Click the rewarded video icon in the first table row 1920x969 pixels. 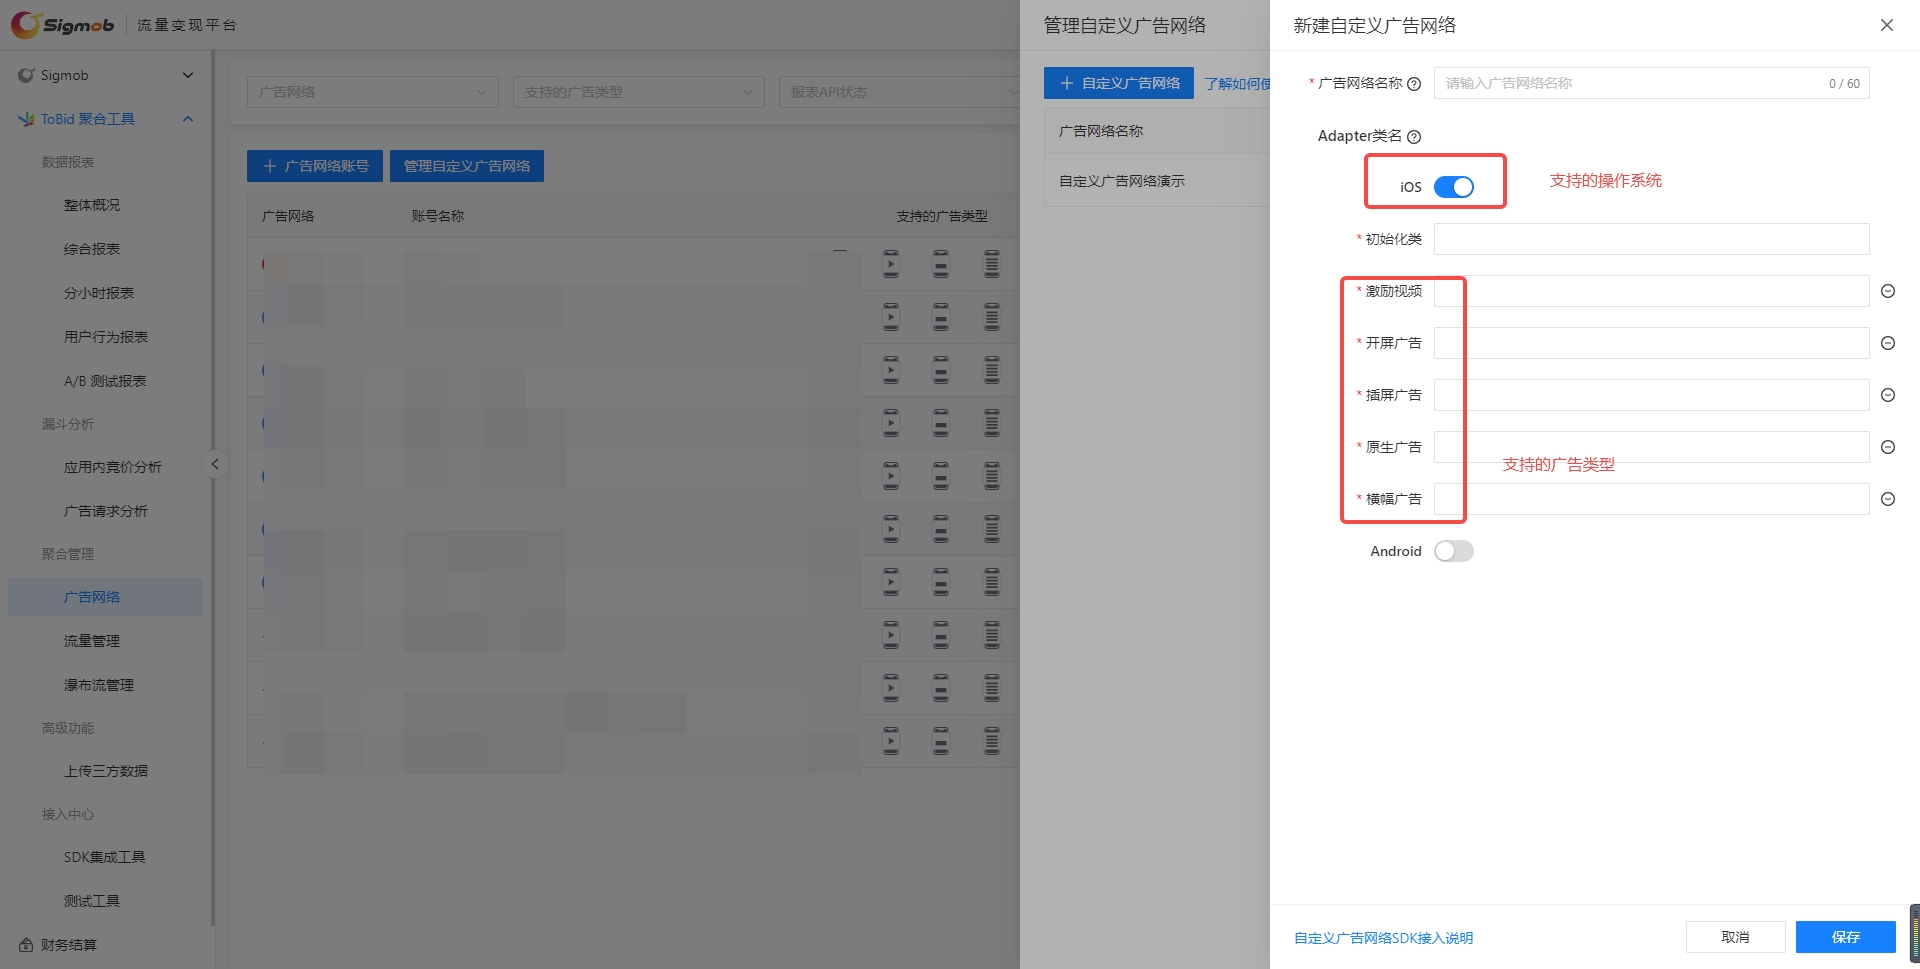tap(890, 264)
